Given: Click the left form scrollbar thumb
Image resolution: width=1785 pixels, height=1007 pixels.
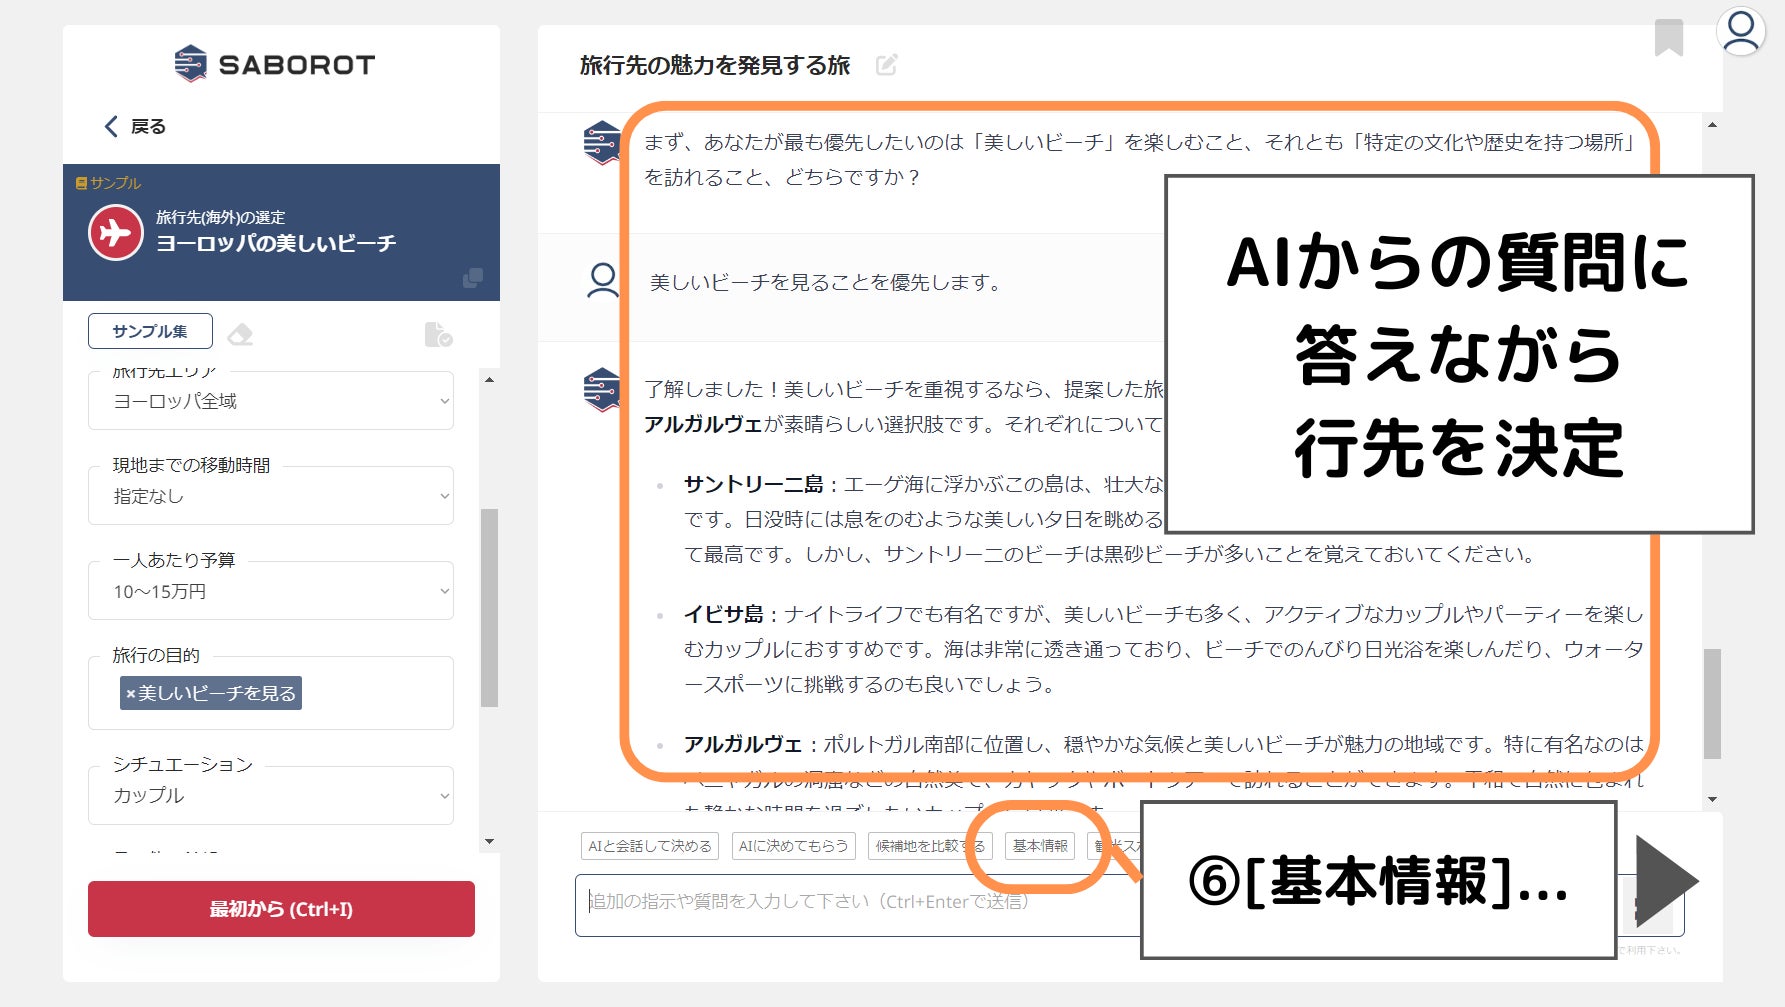Looking at the screenshot, I should [489, 608].
